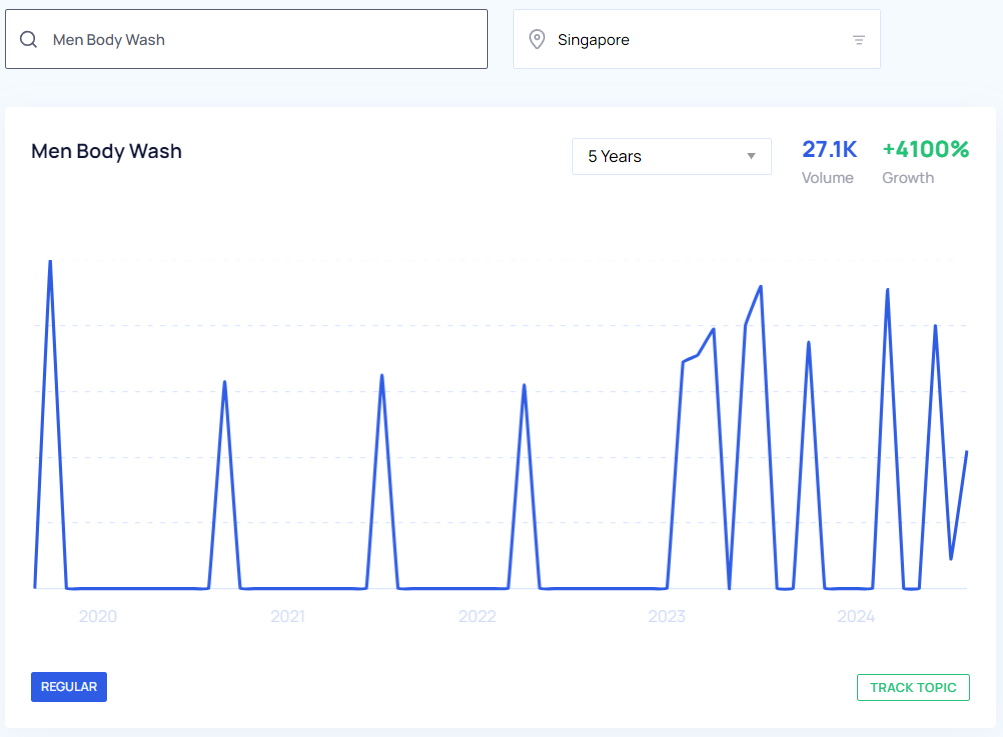Click the 2024 label on the axis
The height and width of the screenshot is (737, 1003).
(x=856, y=617)
